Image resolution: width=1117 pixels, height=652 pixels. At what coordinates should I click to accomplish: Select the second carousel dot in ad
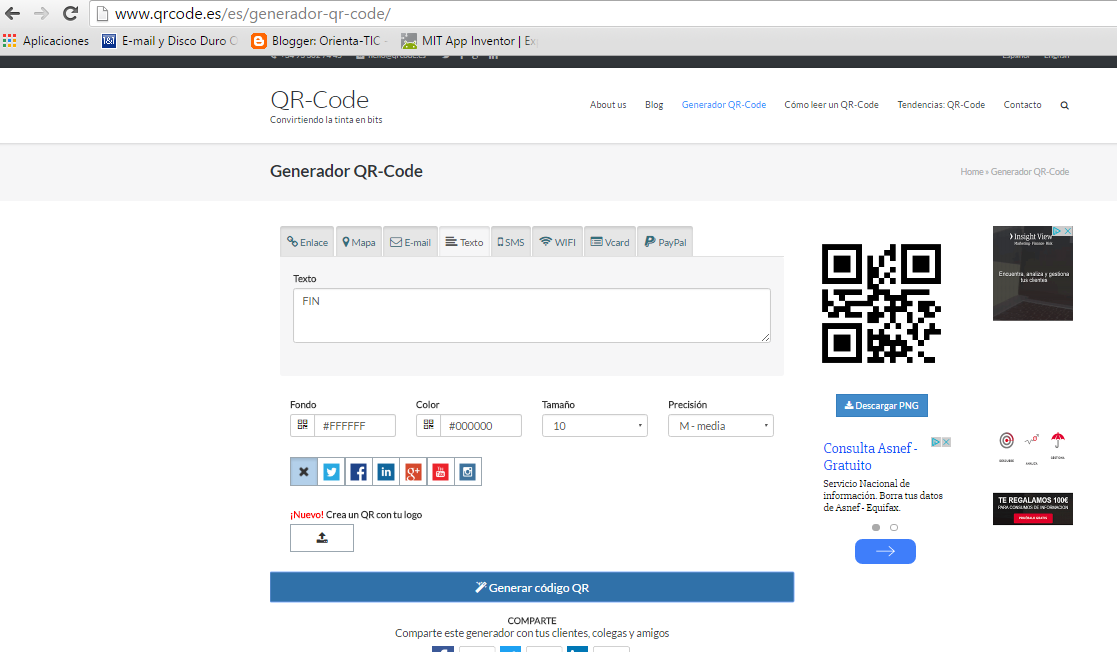tap(894, 527)
